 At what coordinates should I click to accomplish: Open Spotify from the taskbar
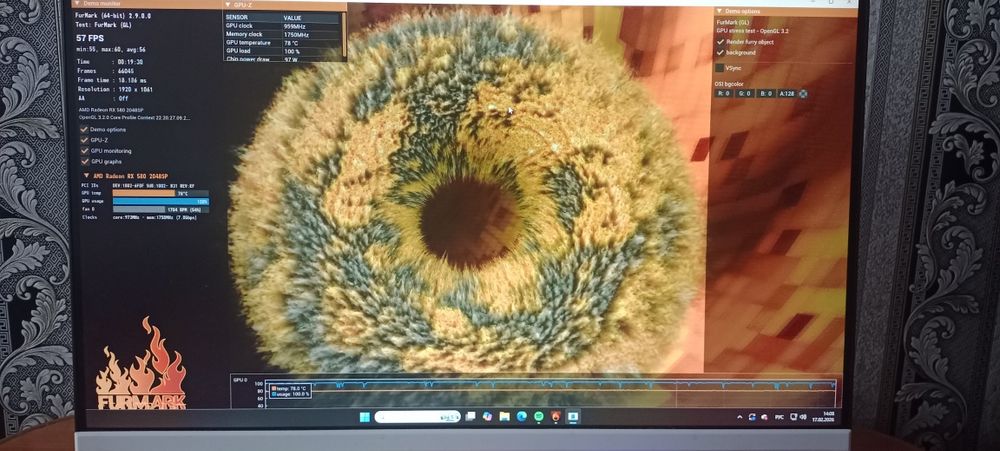[x=539, y=417]
